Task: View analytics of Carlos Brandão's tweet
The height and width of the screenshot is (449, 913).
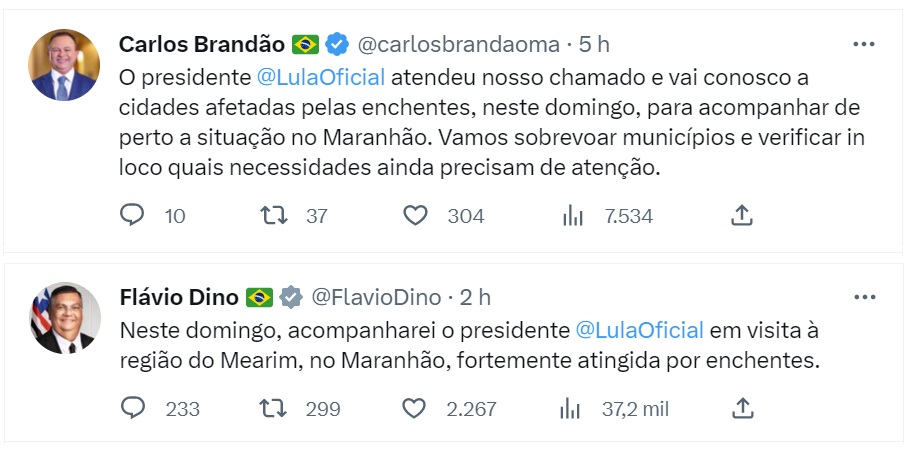Action: pos(572,215)
